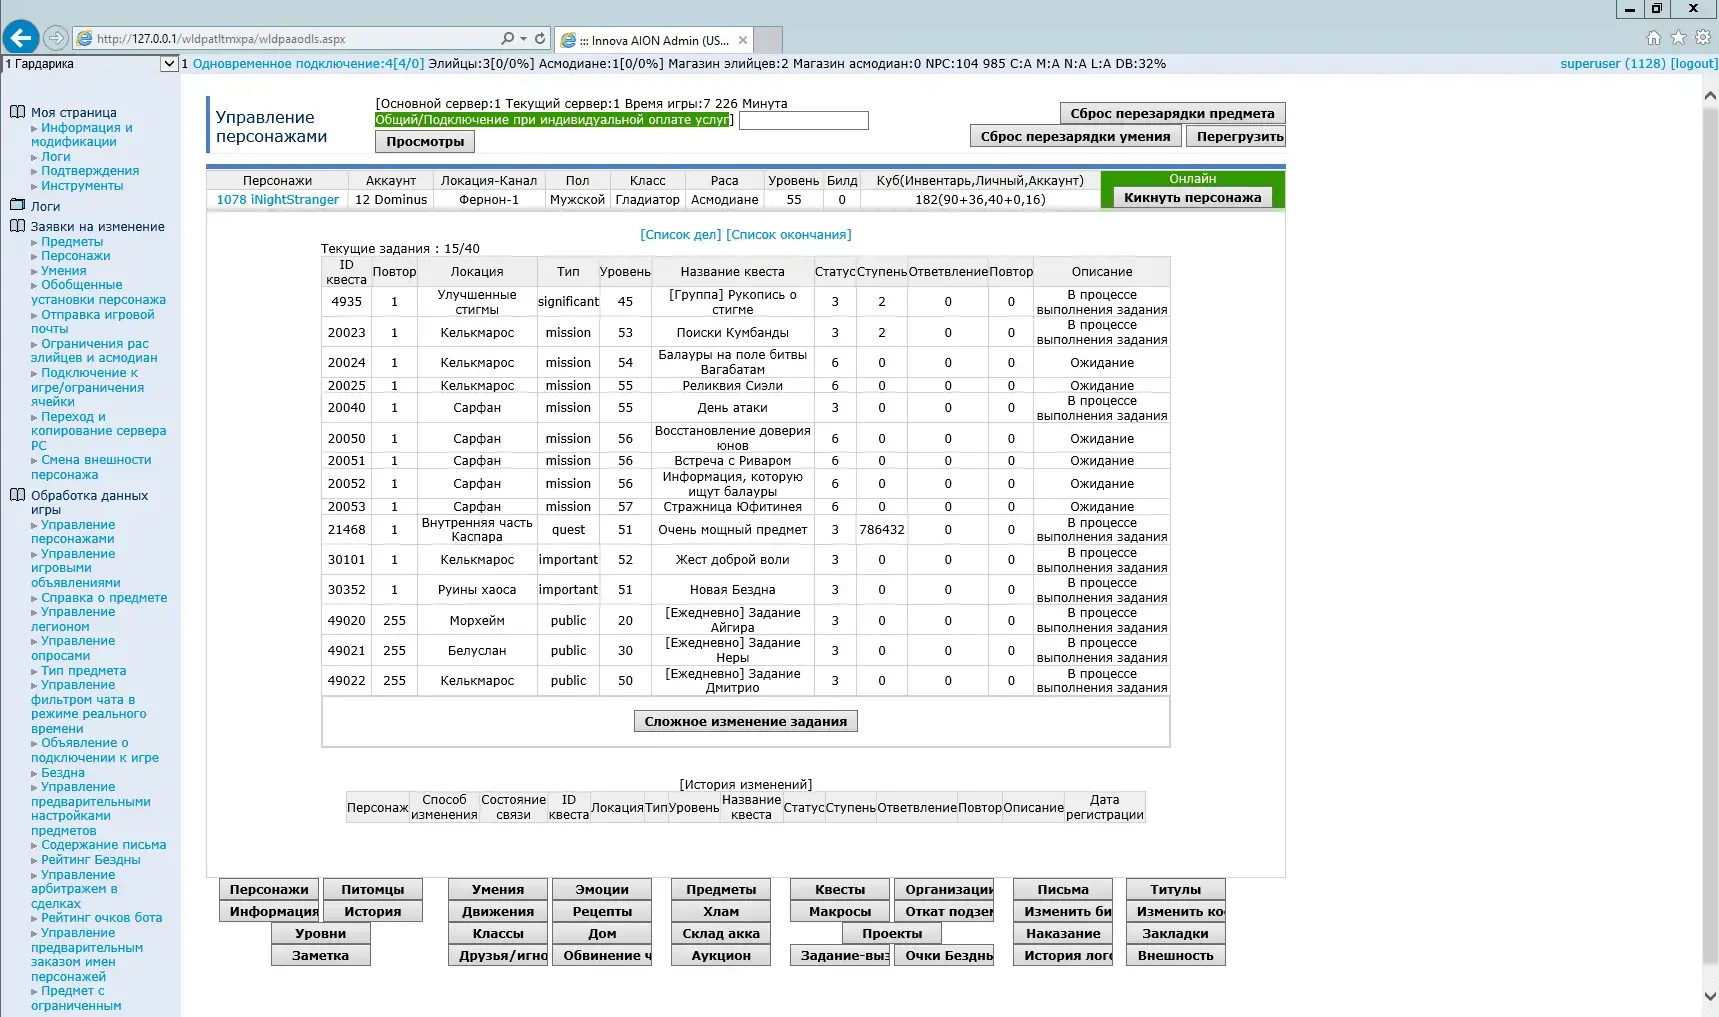
Task: Open Управление легионом sidebar link
Action: tap(73, 619)
